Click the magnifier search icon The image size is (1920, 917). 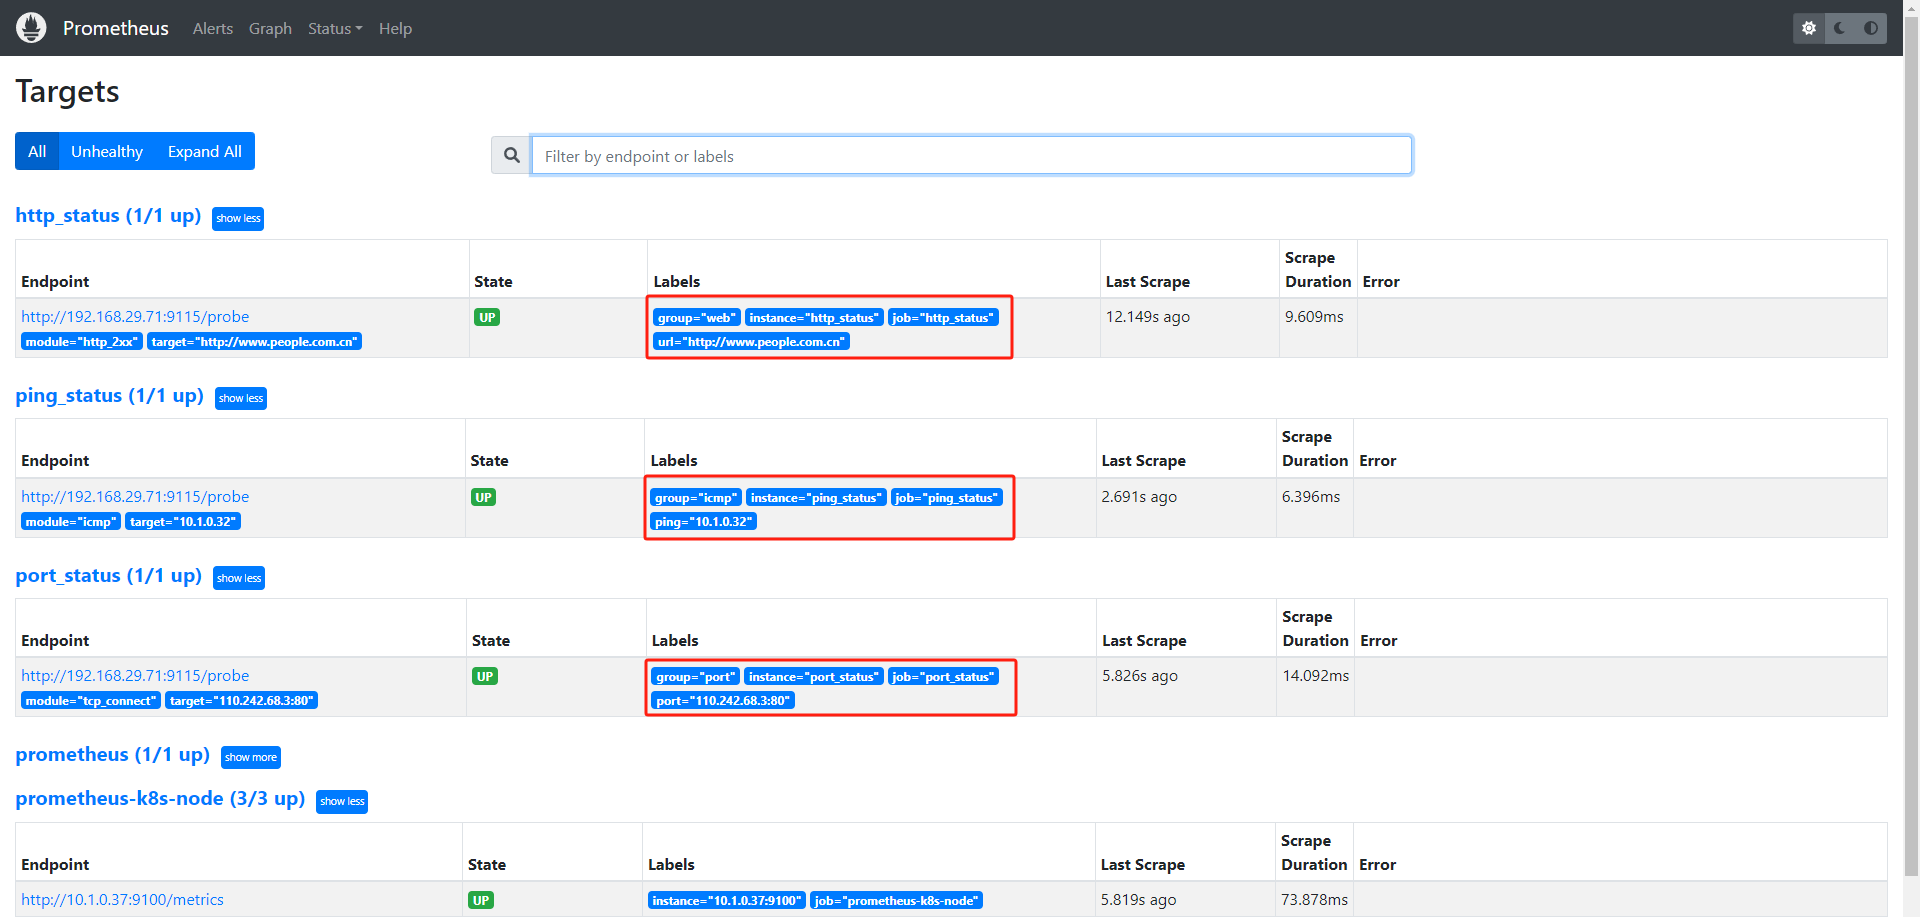tap(511, 155)
